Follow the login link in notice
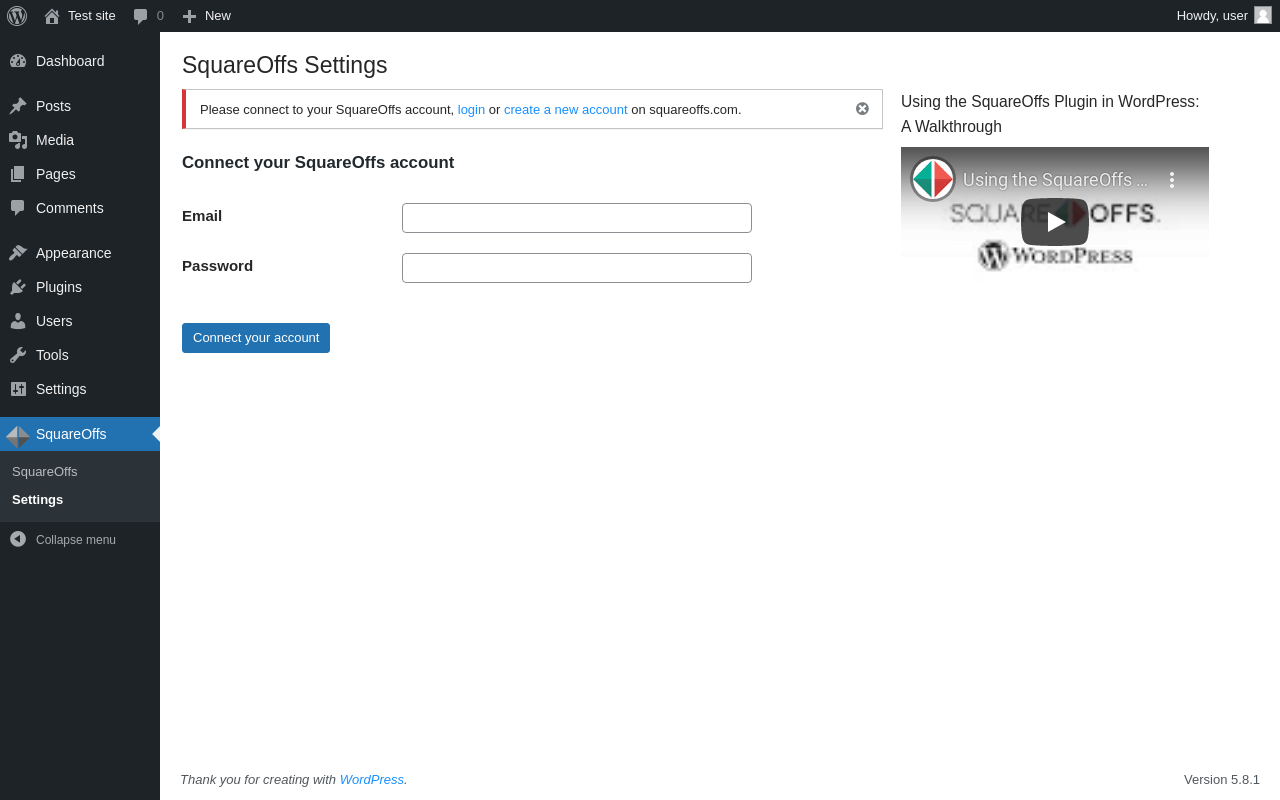 point(471,110)
